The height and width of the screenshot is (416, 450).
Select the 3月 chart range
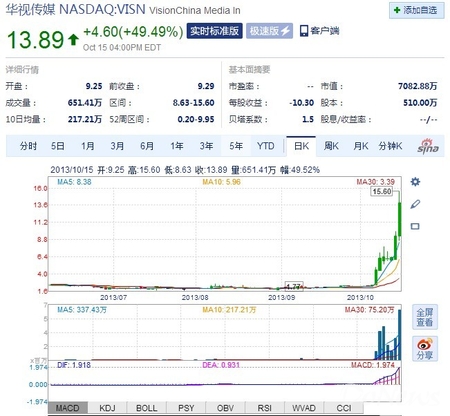point(117,146)
